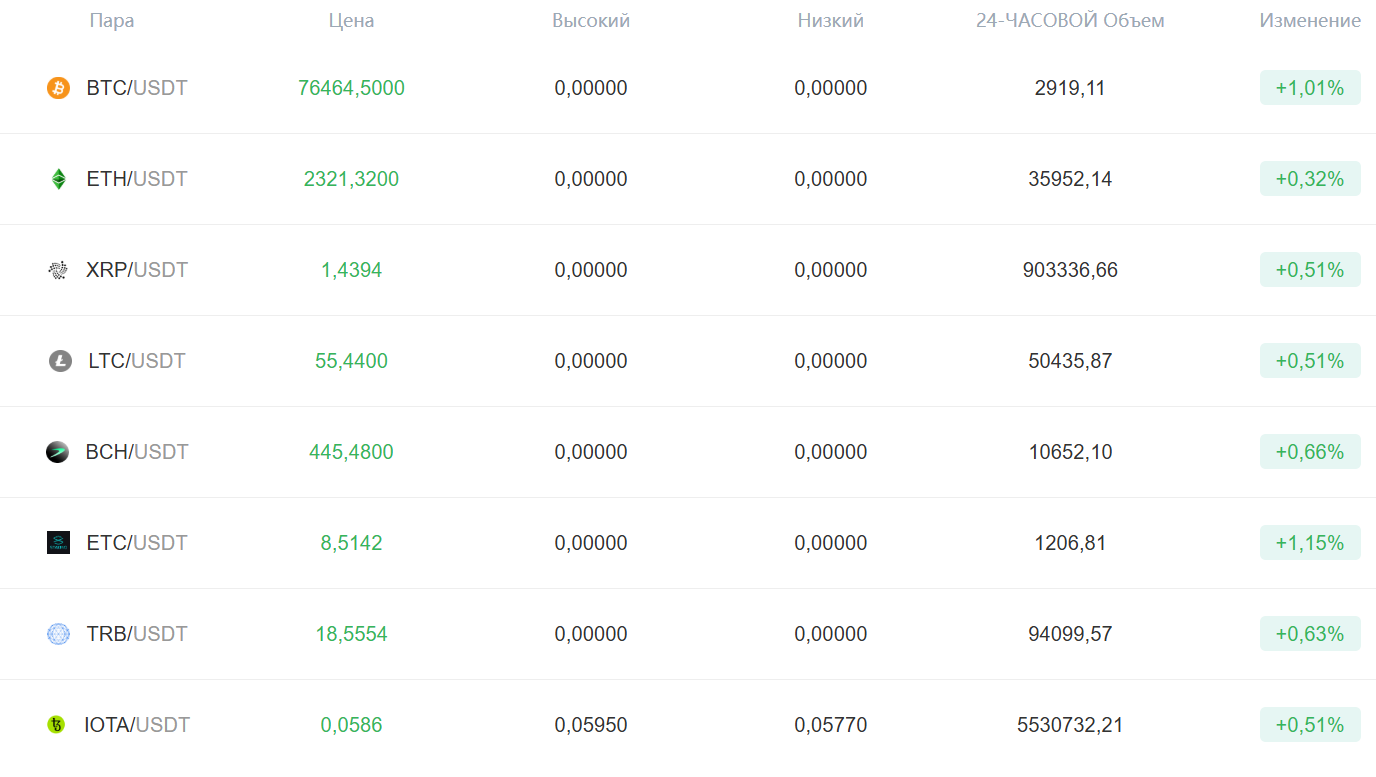Viewport: 1376px width, 777px height.
Task: Select the LTC/USDT pair name
Action: [x=137, y=361]
